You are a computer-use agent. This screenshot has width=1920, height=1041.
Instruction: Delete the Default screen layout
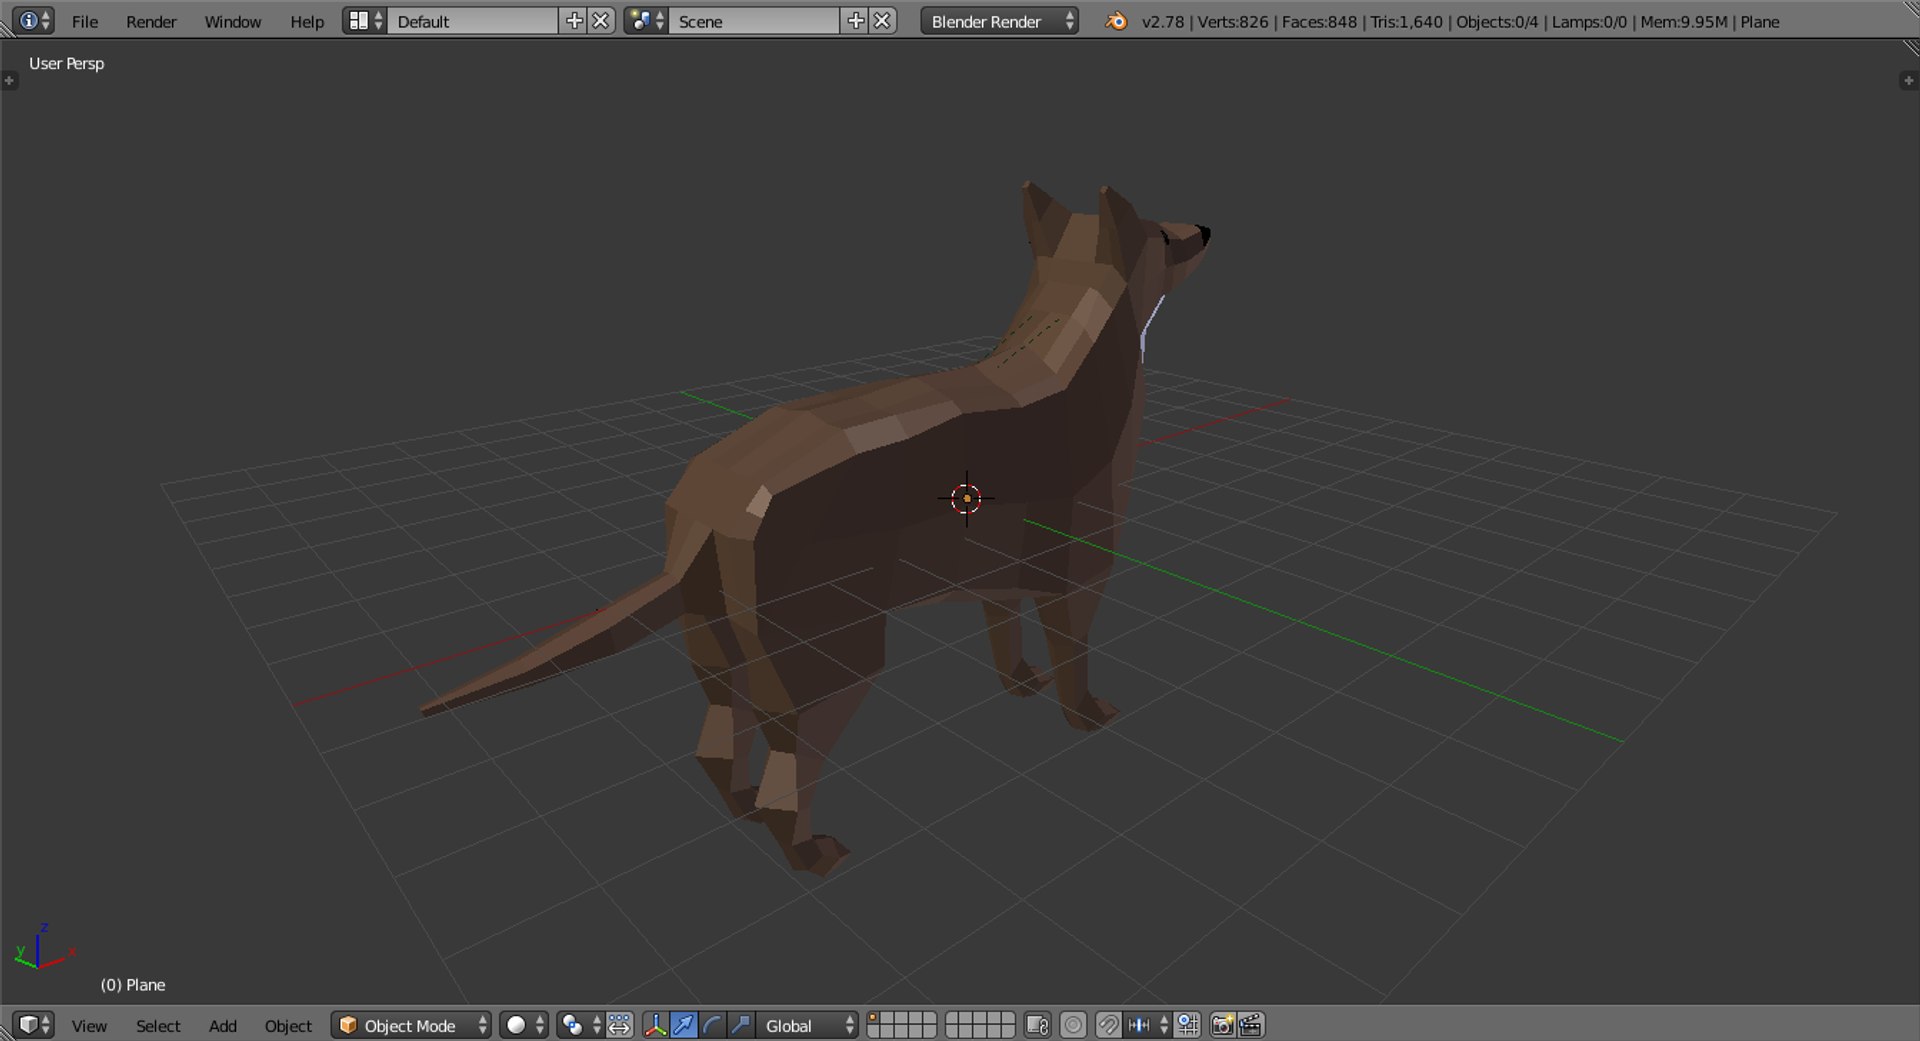click(601, 21)
